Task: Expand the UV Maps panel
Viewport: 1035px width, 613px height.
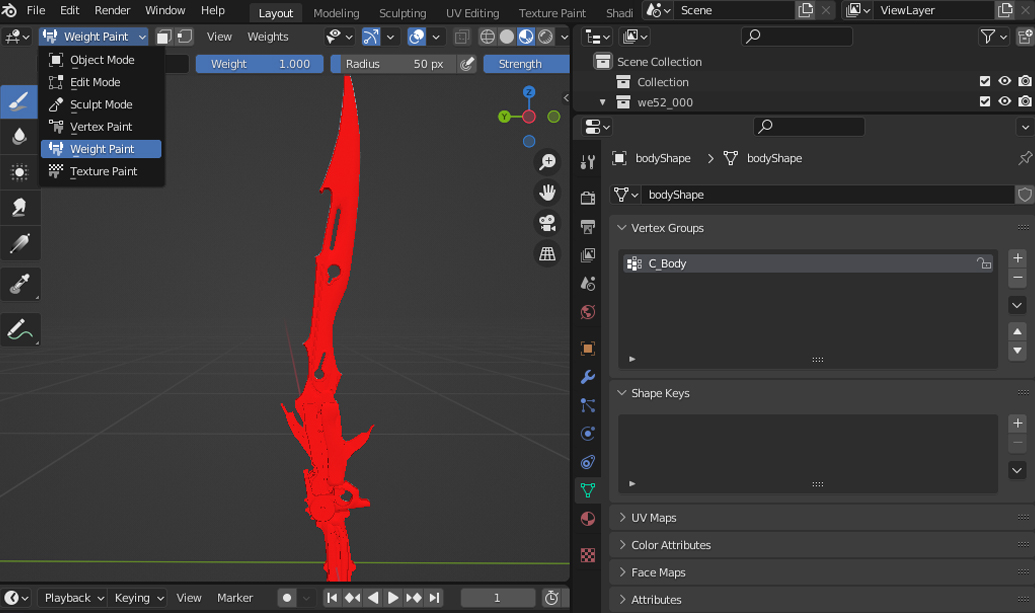Action: 654,518
